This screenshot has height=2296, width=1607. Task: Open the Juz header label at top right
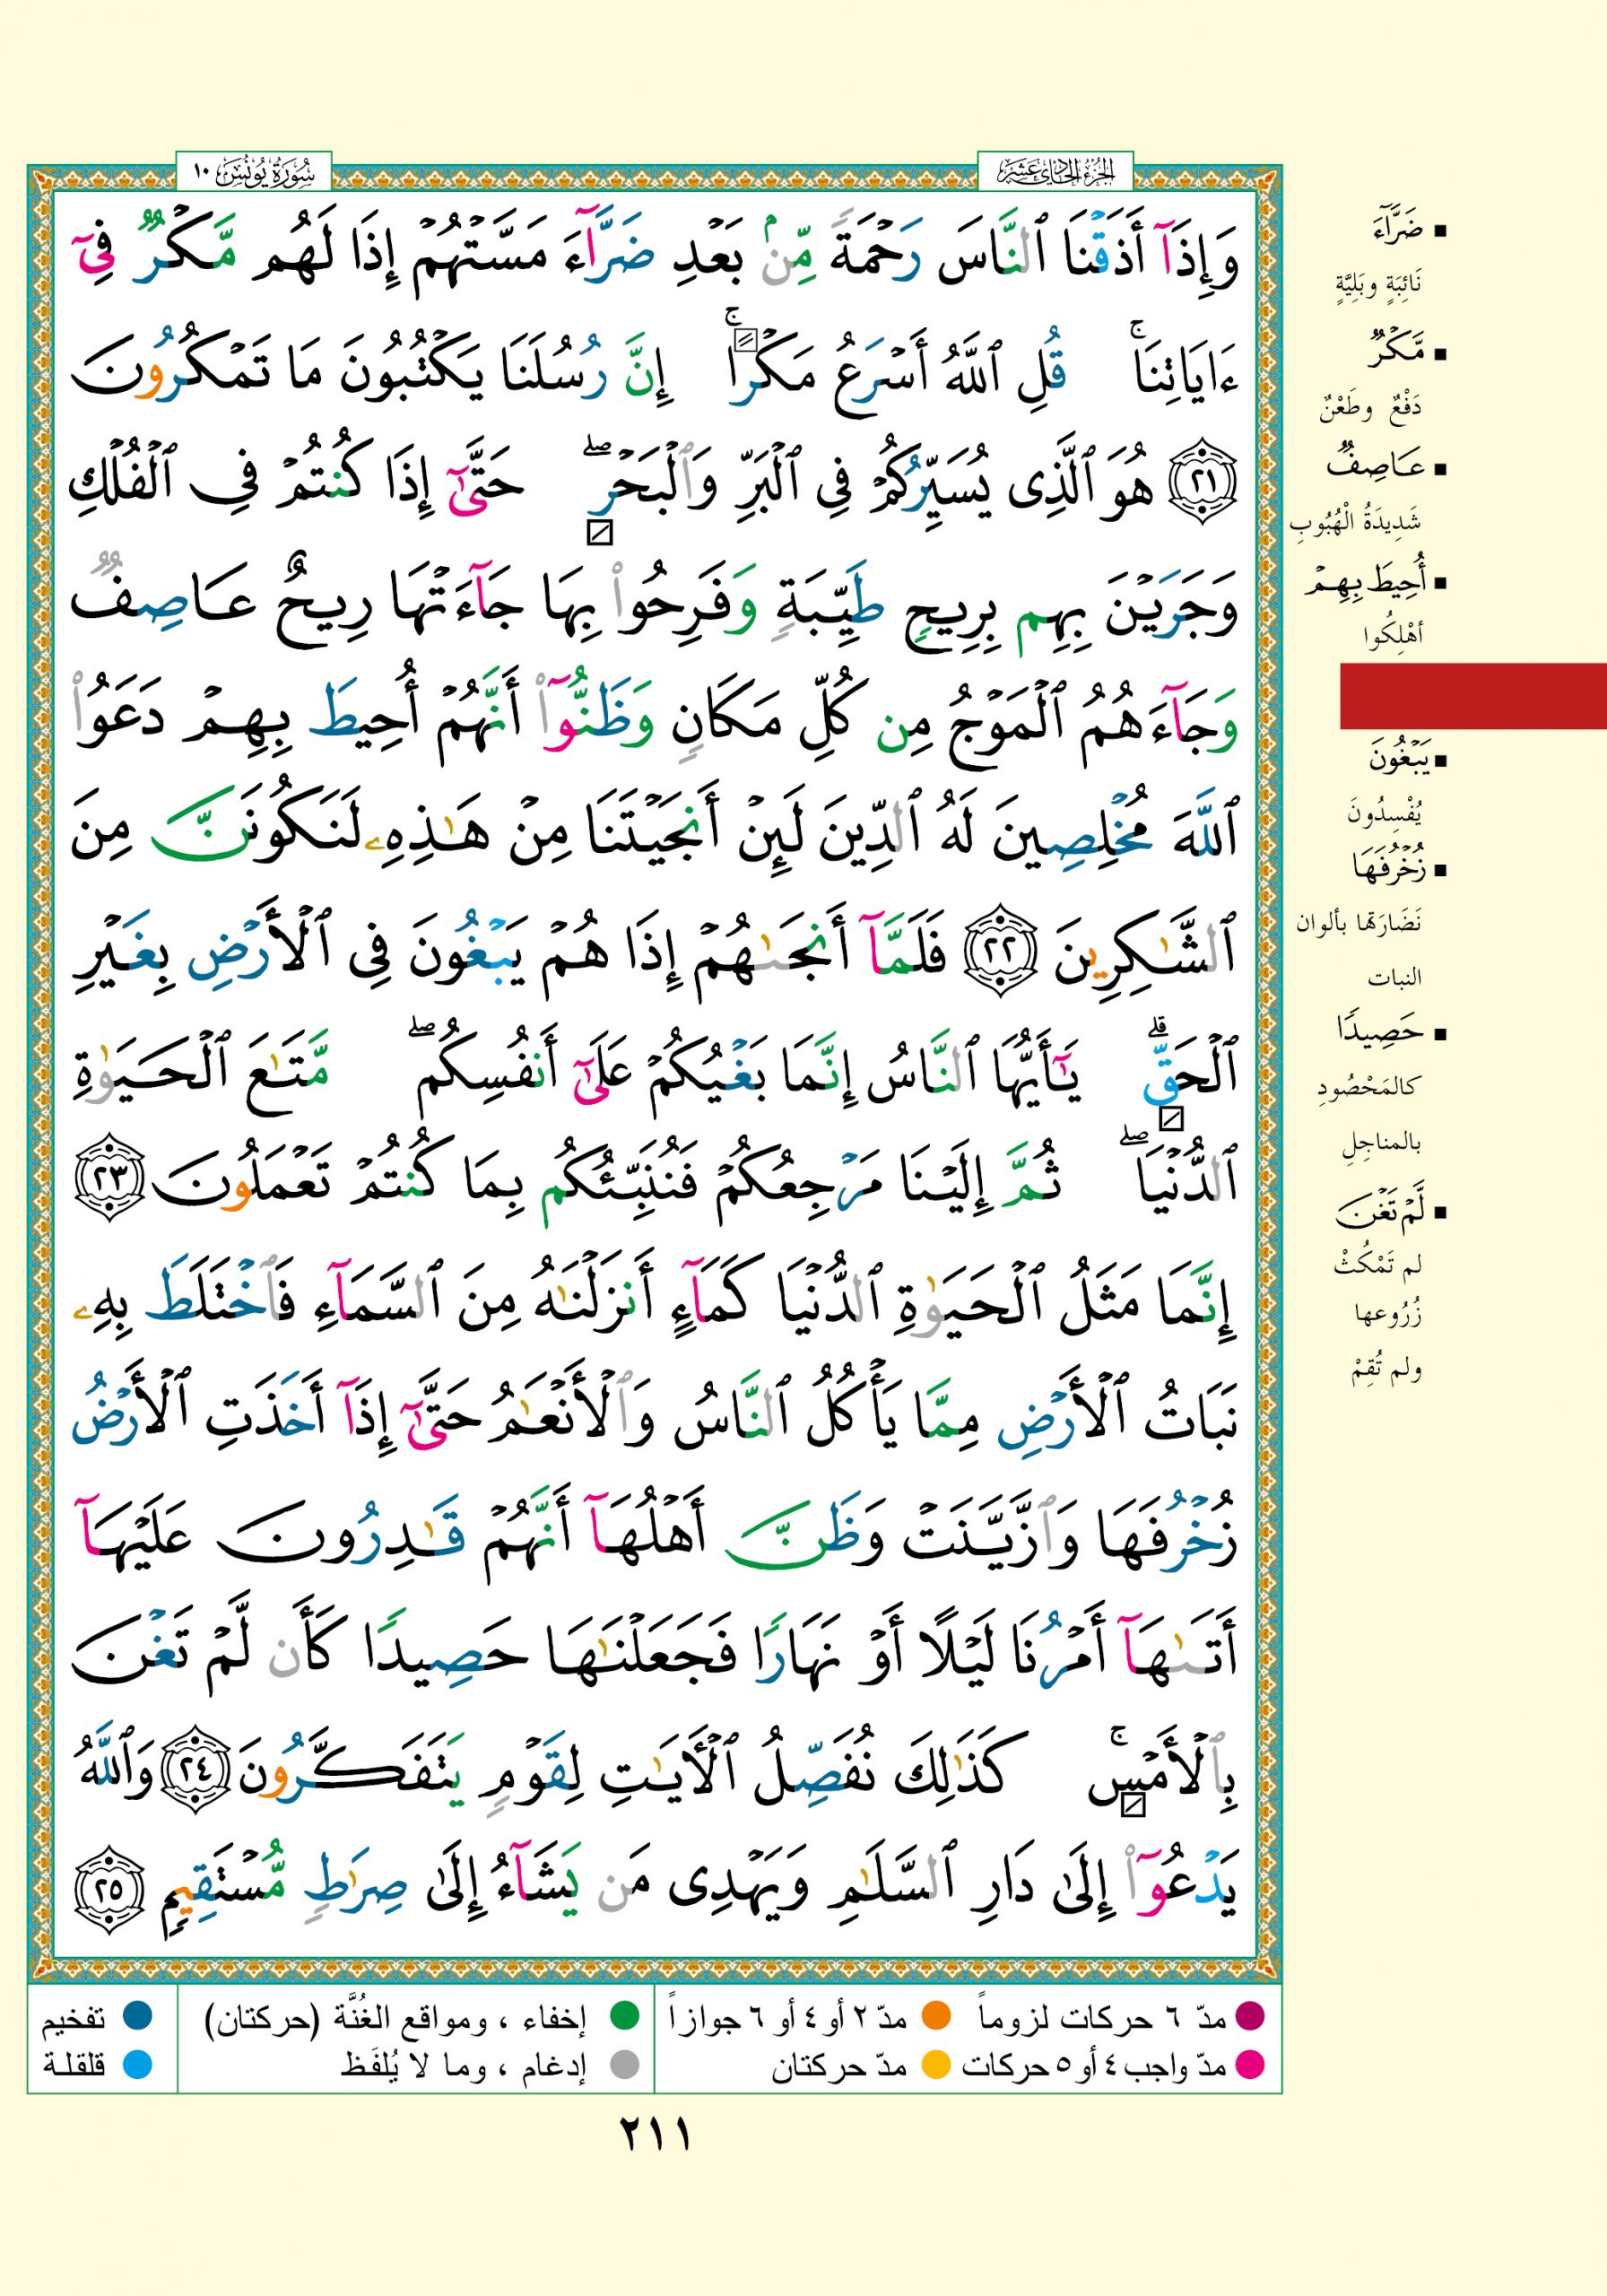tap(1055, 172)
